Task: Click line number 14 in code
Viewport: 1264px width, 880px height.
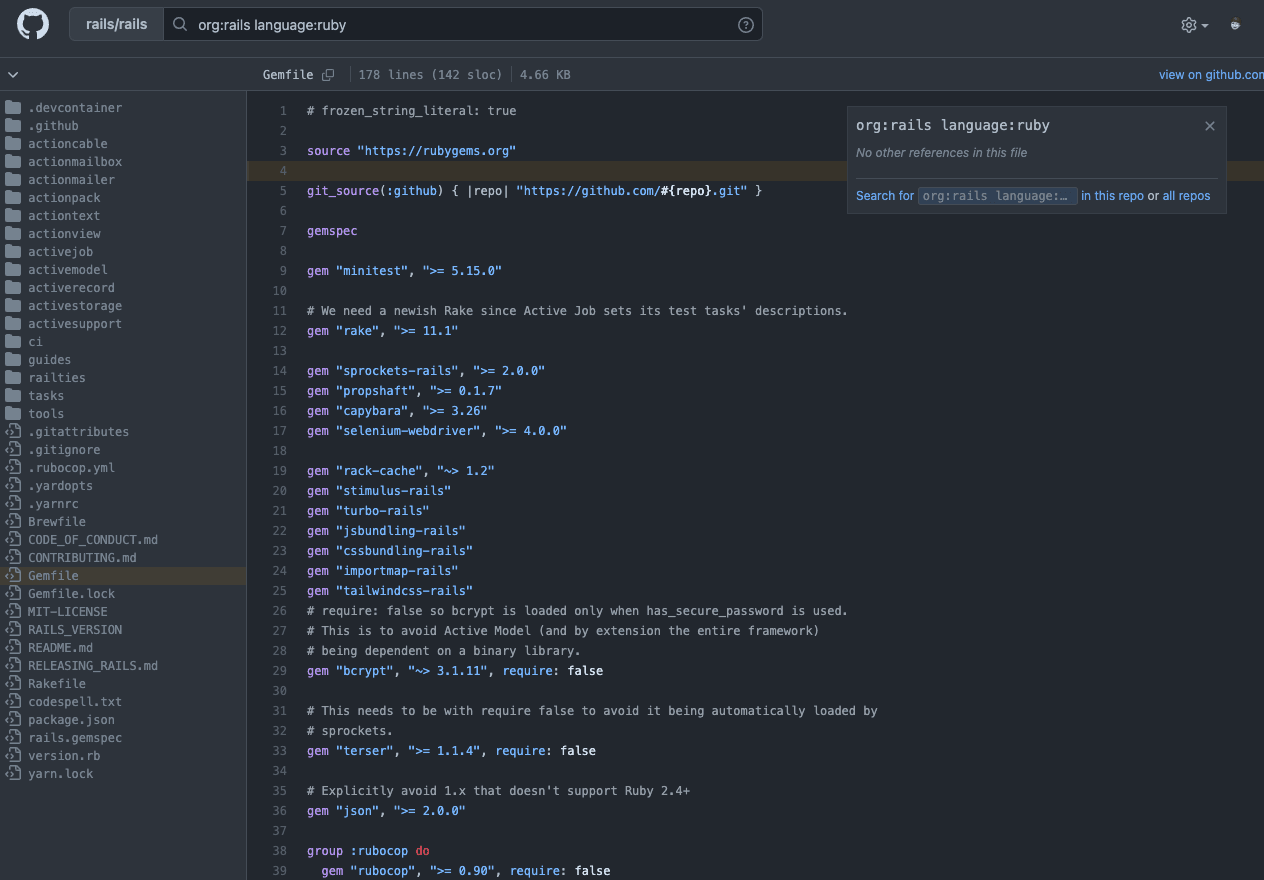Action: point(279,371)
